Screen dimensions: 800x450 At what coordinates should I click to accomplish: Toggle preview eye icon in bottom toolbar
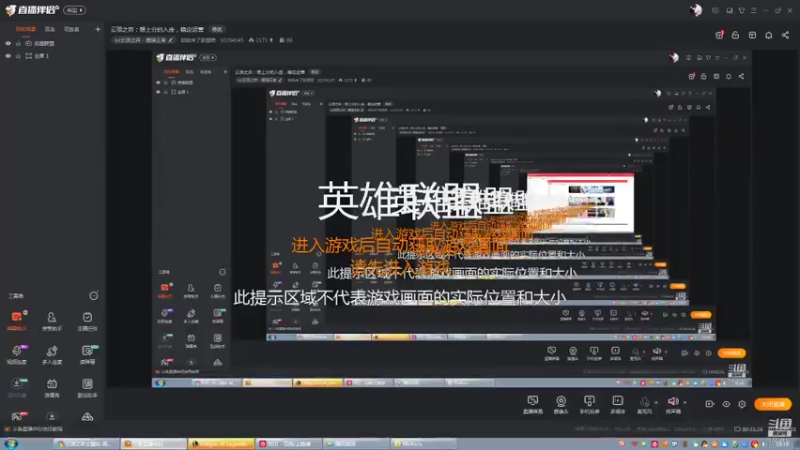[x=726, y=404]
